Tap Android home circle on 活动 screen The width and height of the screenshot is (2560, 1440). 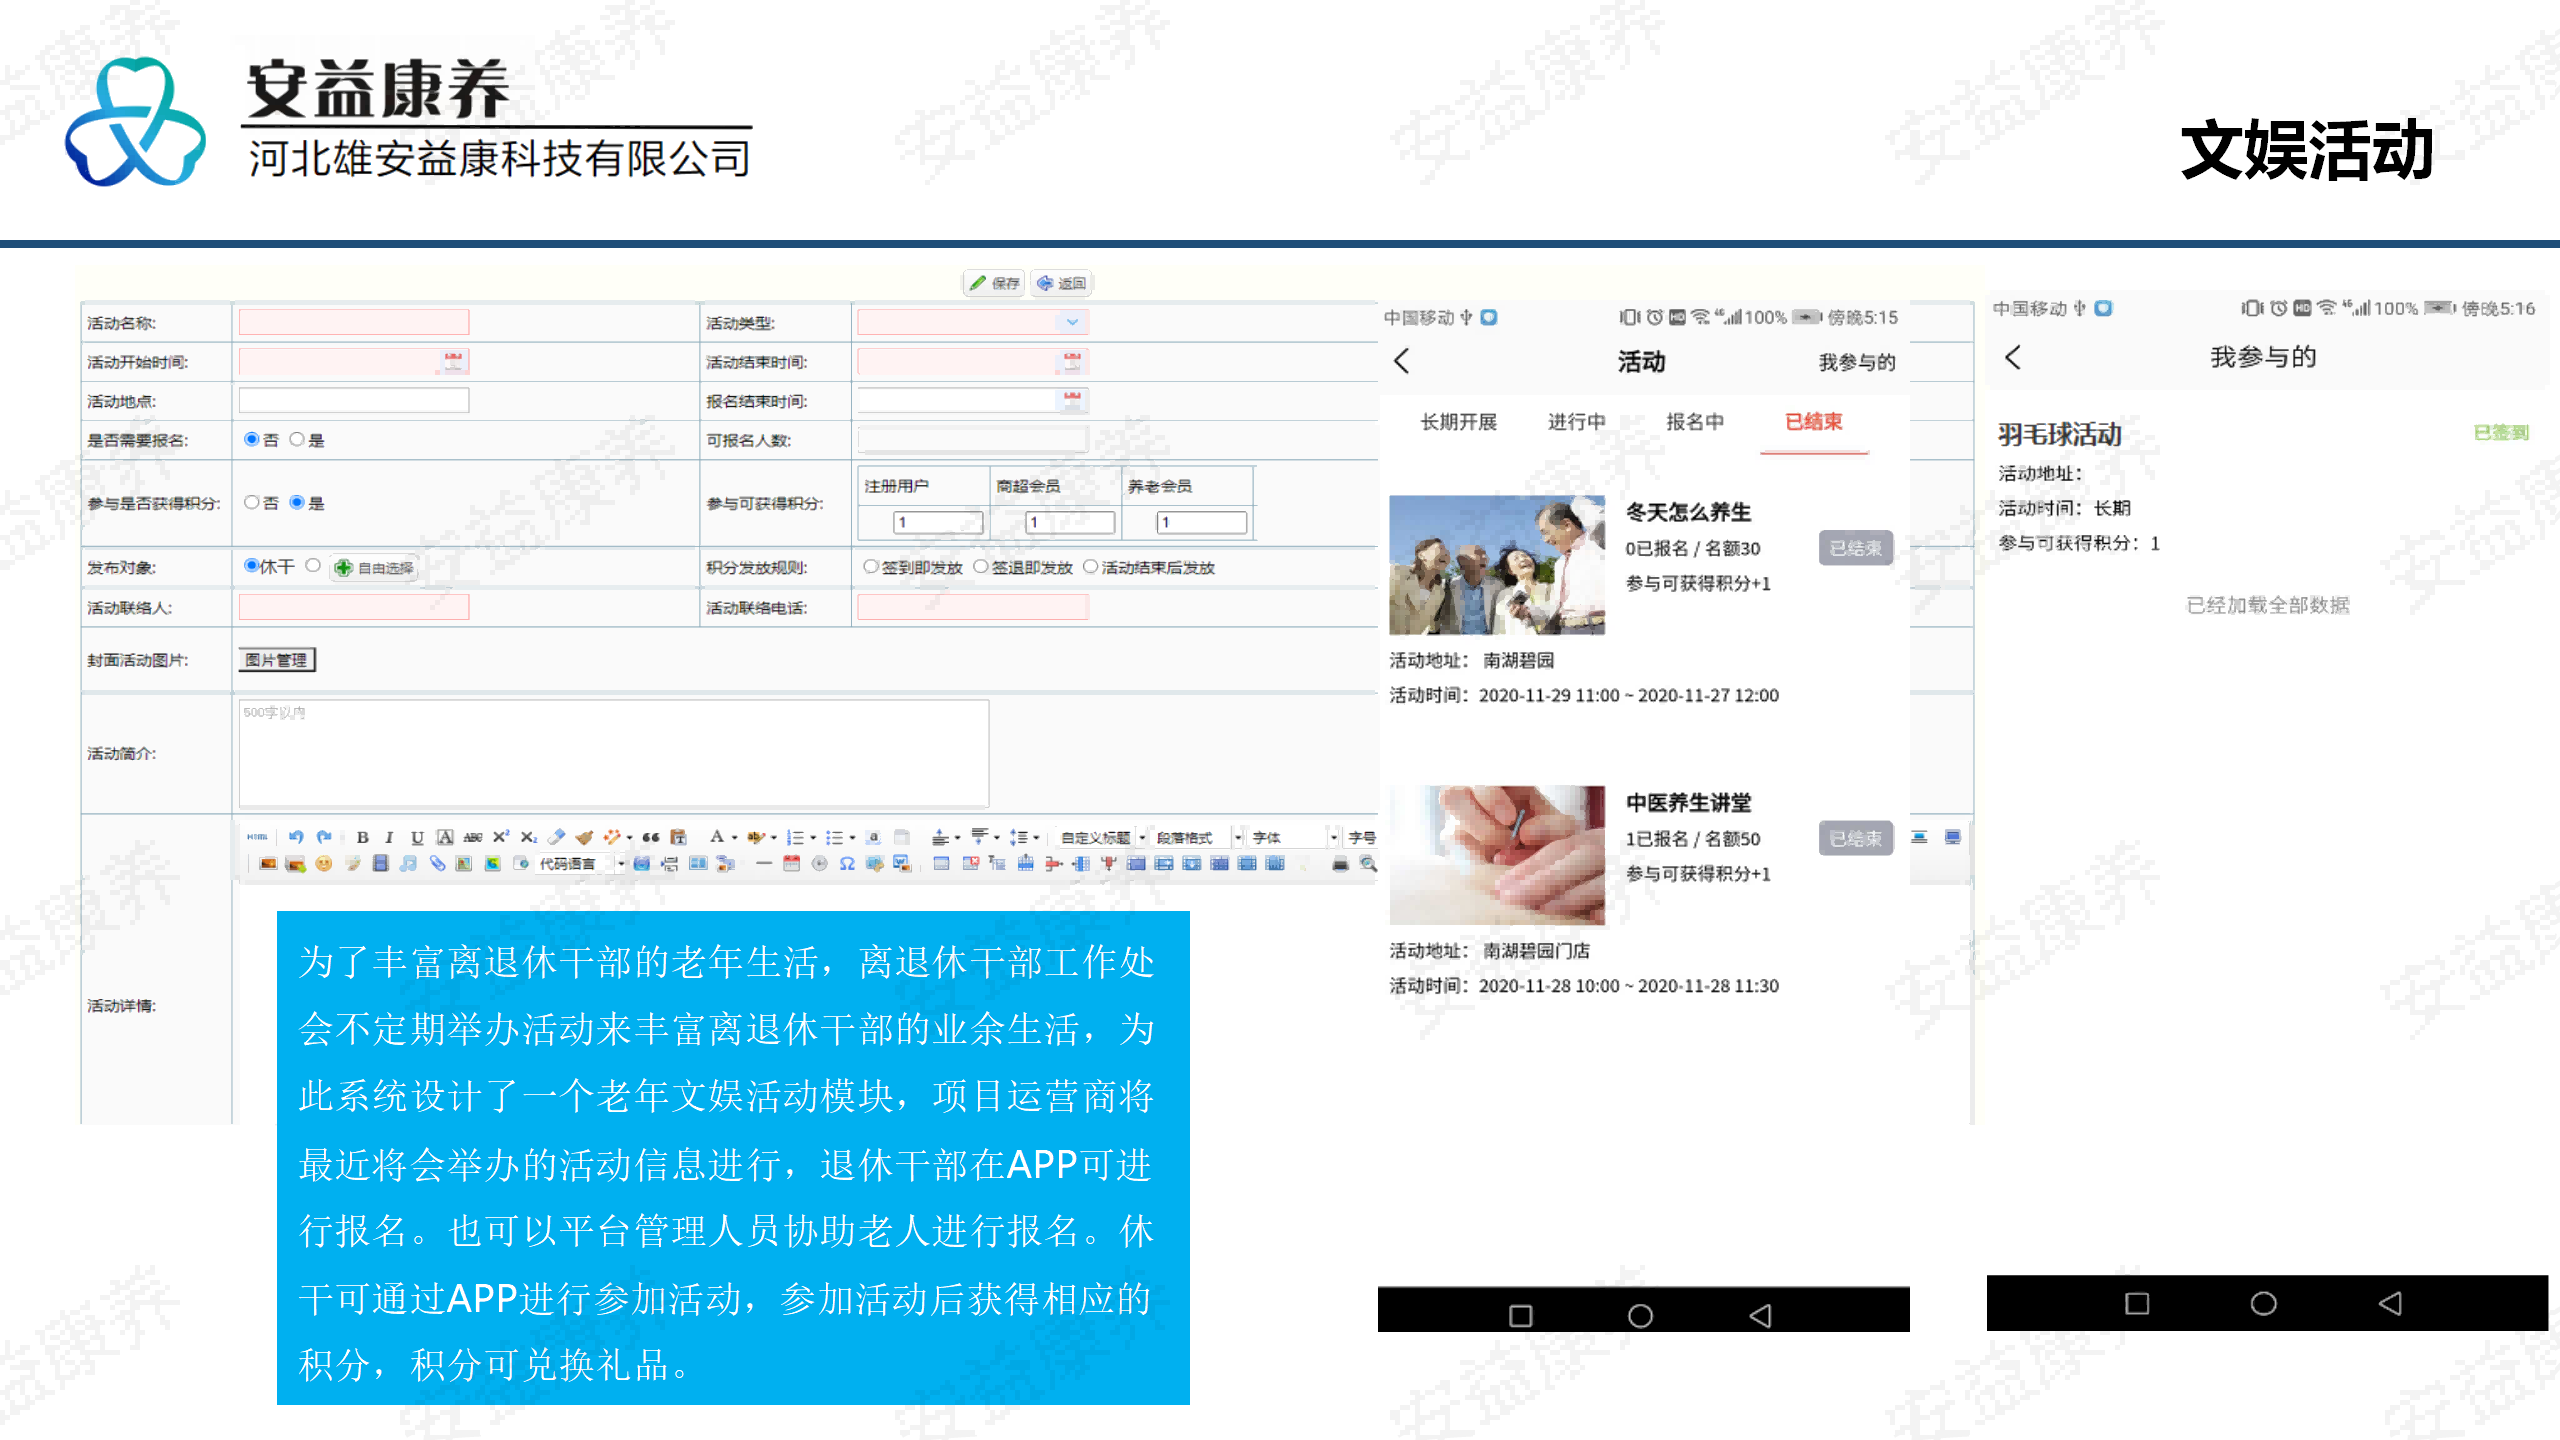coord(1640,1315)
